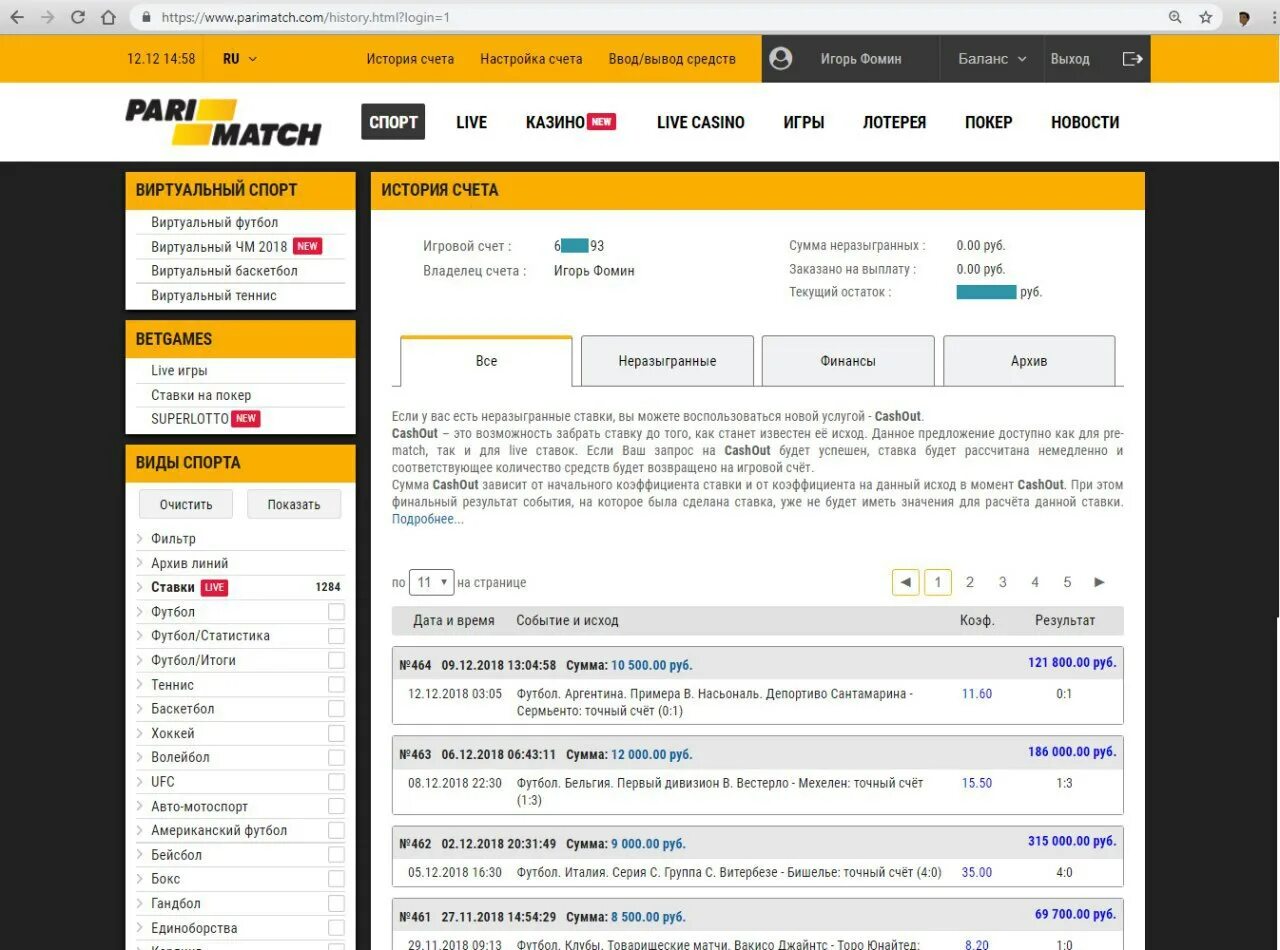Reload the page with the refresh icon

point(78,17)
